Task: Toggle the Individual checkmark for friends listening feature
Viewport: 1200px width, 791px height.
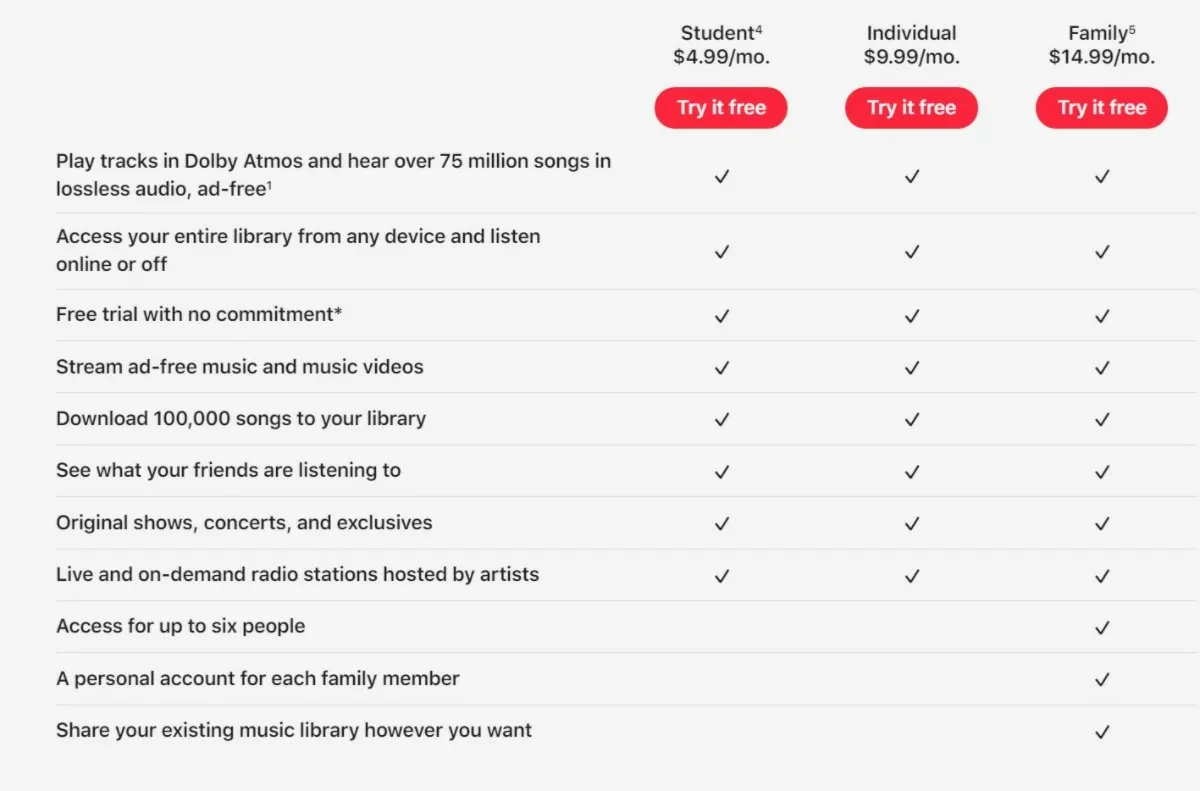Action: (x=911, y=471)
